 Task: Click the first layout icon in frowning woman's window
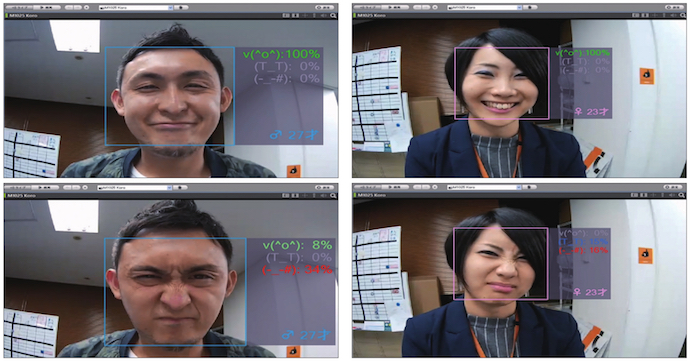[635, 195]
